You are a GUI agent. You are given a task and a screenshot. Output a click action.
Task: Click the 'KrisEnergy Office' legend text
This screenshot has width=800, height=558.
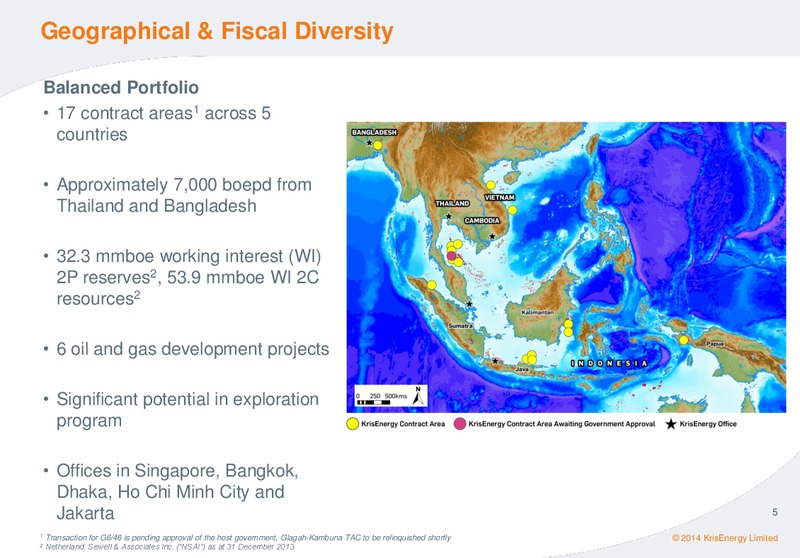coord(708,424)
